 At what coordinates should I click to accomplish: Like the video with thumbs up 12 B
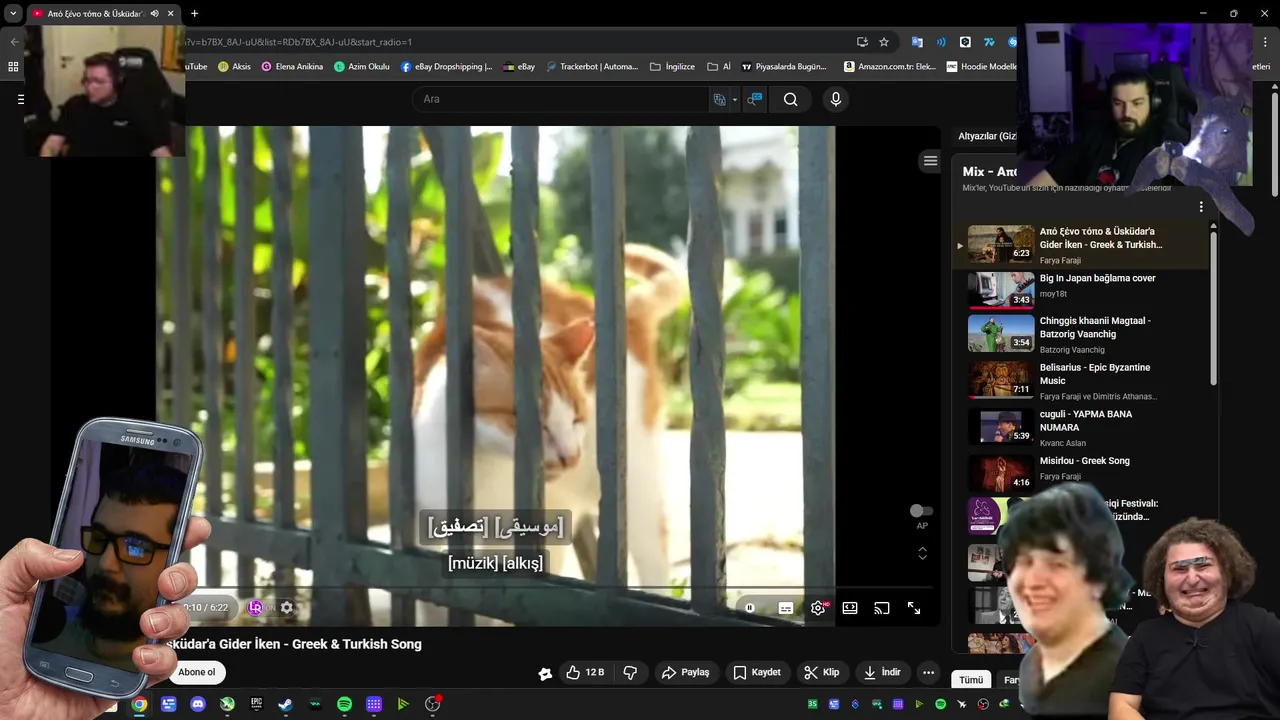[584, 672]
